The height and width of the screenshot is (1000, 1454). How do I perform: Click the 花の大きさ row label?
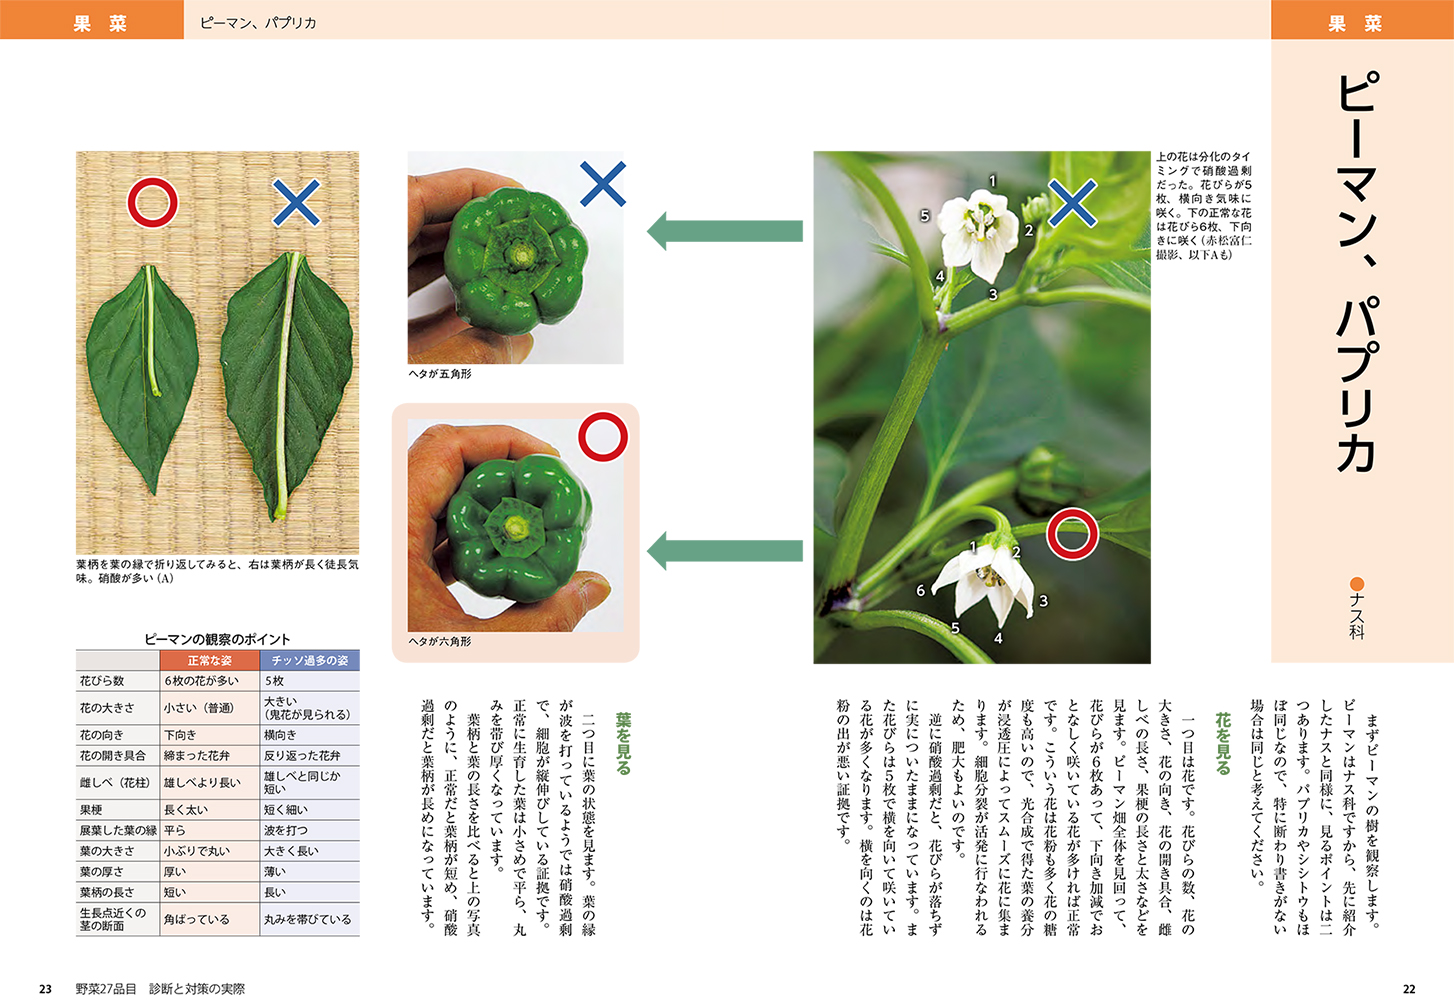point(108,708)
